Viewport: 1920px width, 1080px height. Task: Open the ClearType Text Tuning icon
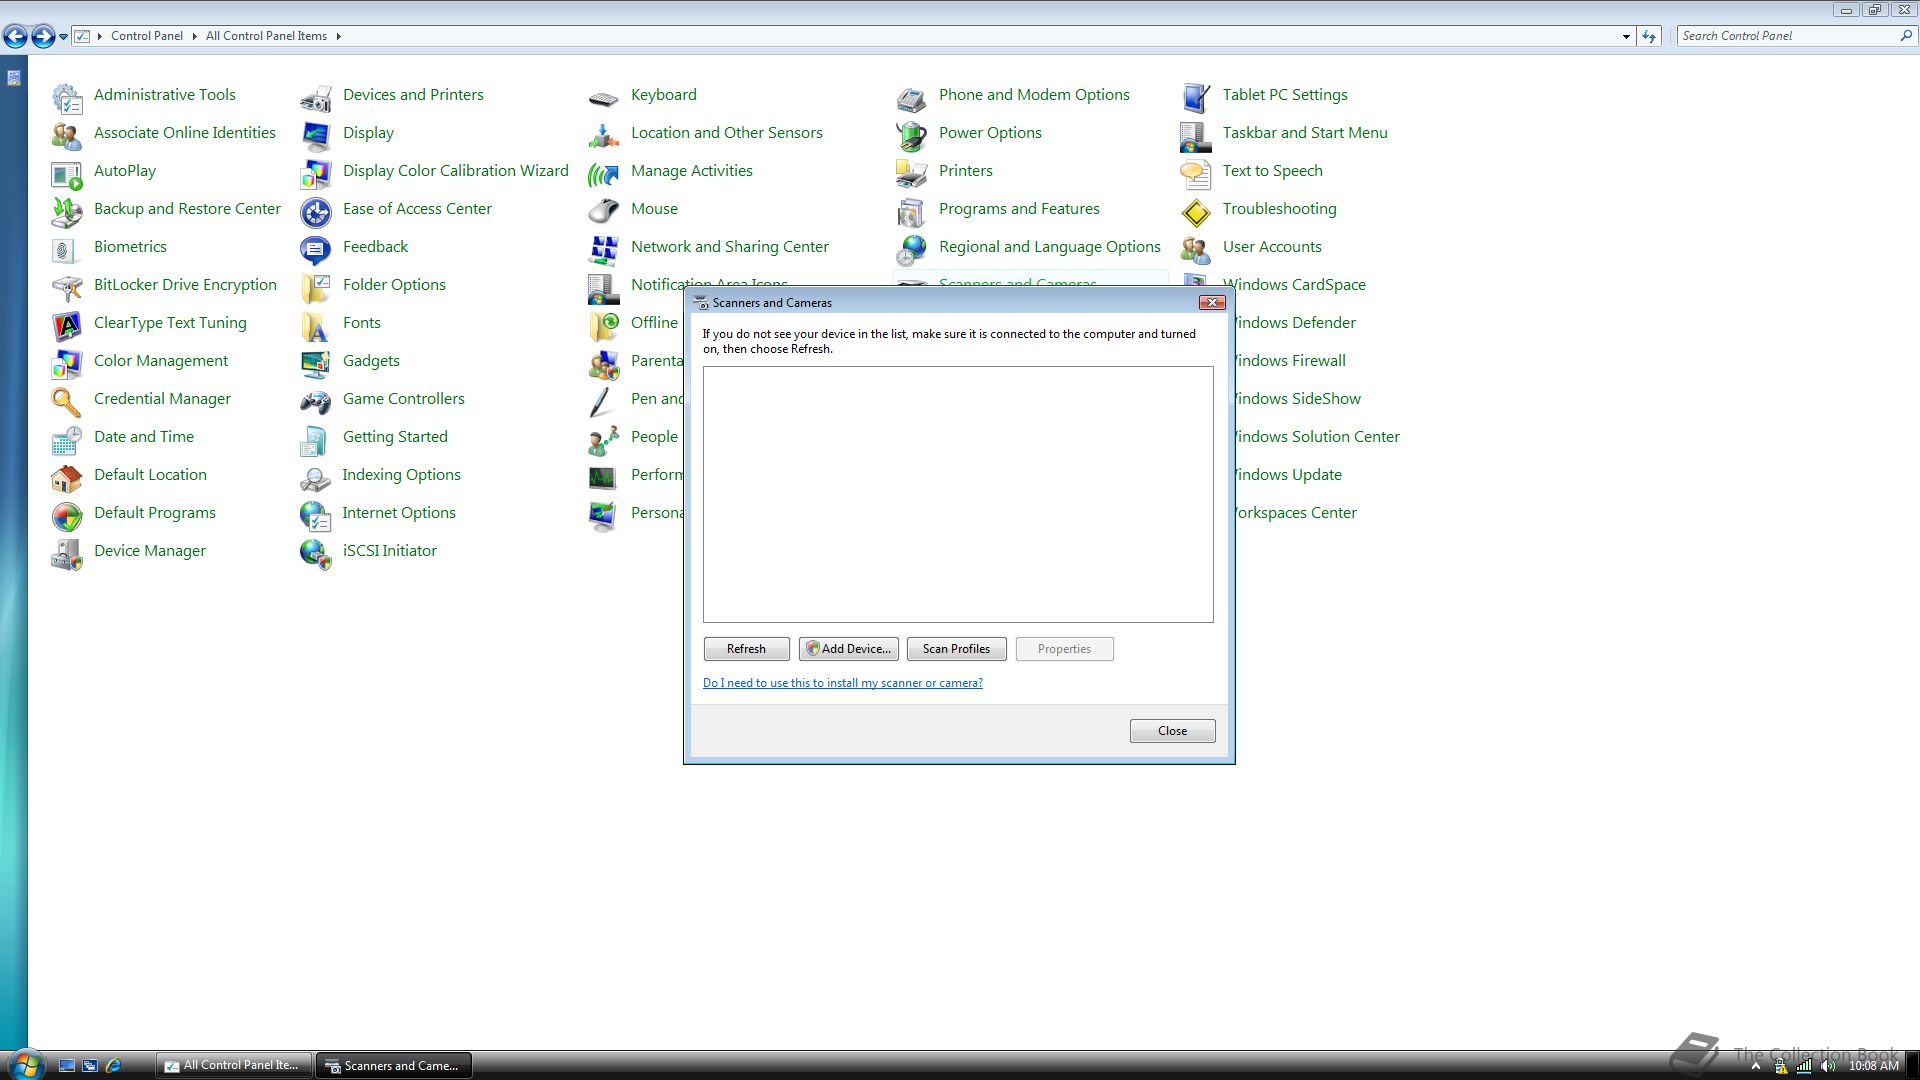click(67, 325)
